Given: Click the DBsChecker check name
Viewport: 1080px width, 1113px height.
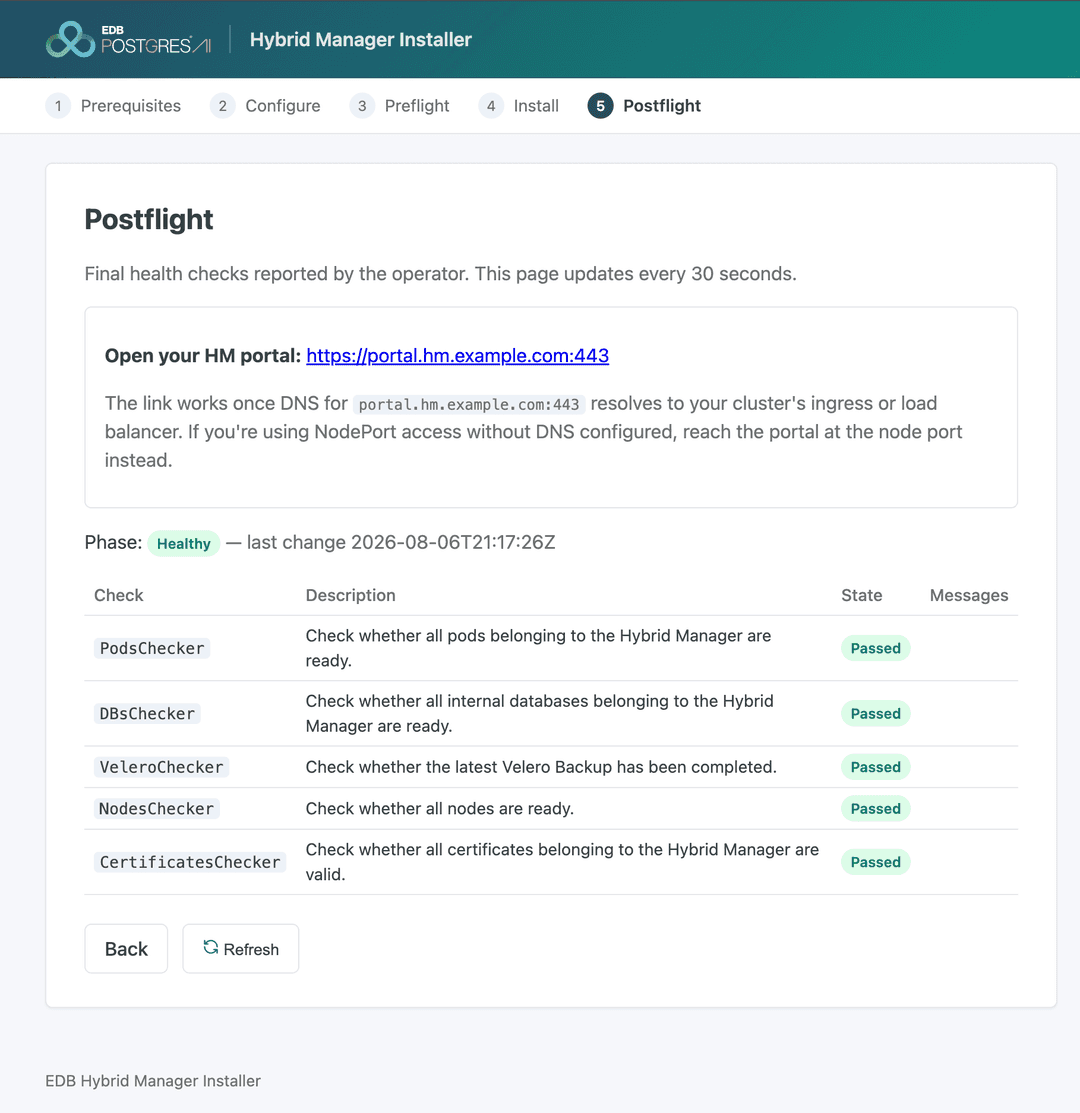Looking at the screenshot, I should click(x=147, y=713).
